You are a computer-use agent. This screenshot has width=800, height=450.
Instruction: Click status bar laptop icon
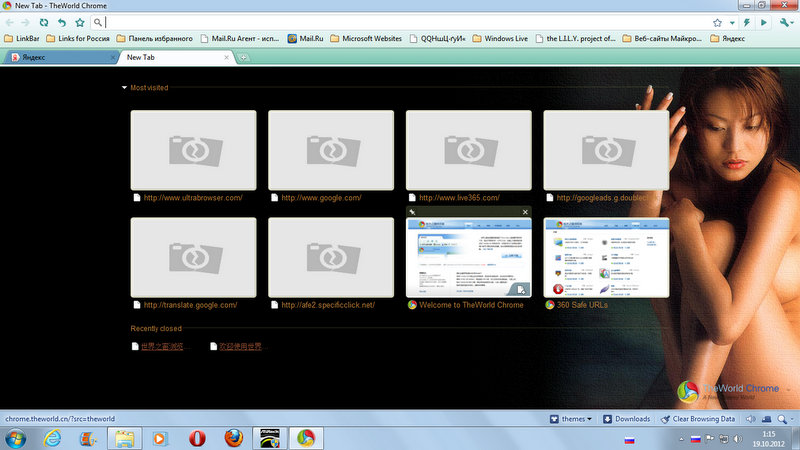(766, 419)
